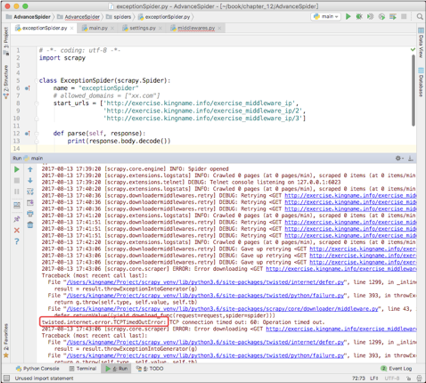The image size is (426, 383).
Task: Switch to the middlewares.py editor tab
Action: coord(196,28)
